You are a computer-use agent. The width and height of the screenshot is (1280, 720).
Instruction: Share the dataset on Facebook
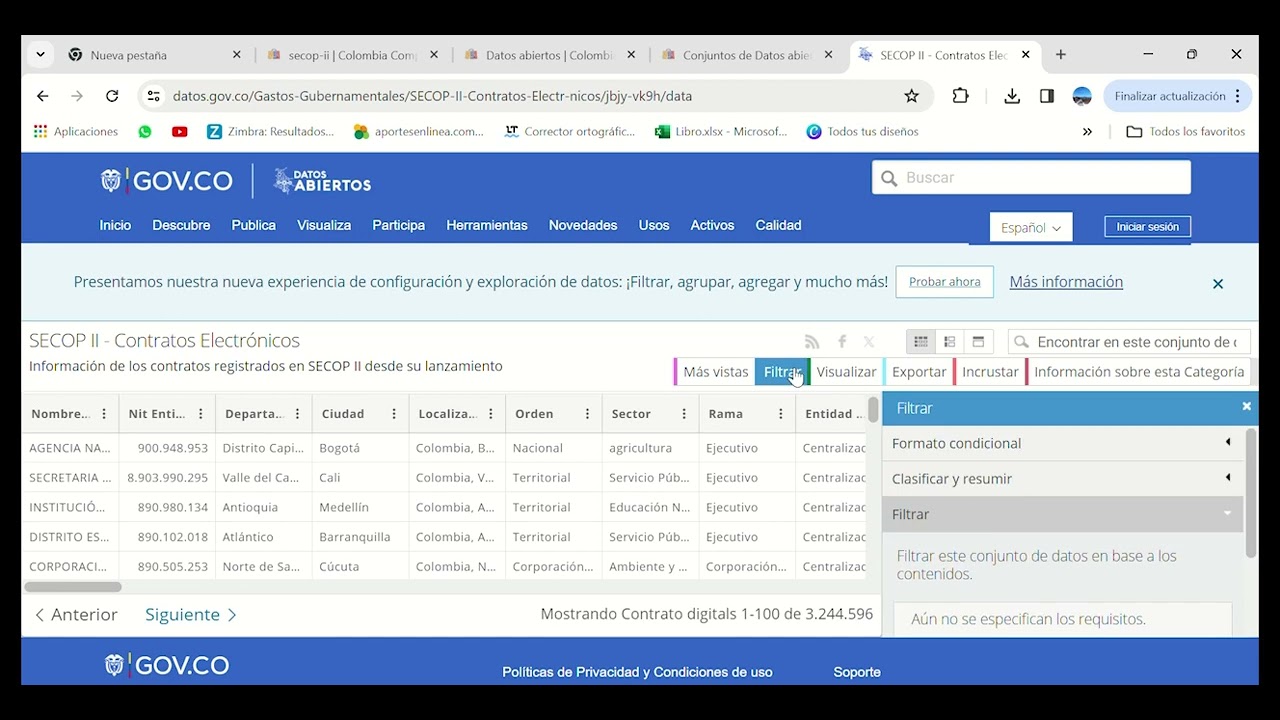[842, 342]
